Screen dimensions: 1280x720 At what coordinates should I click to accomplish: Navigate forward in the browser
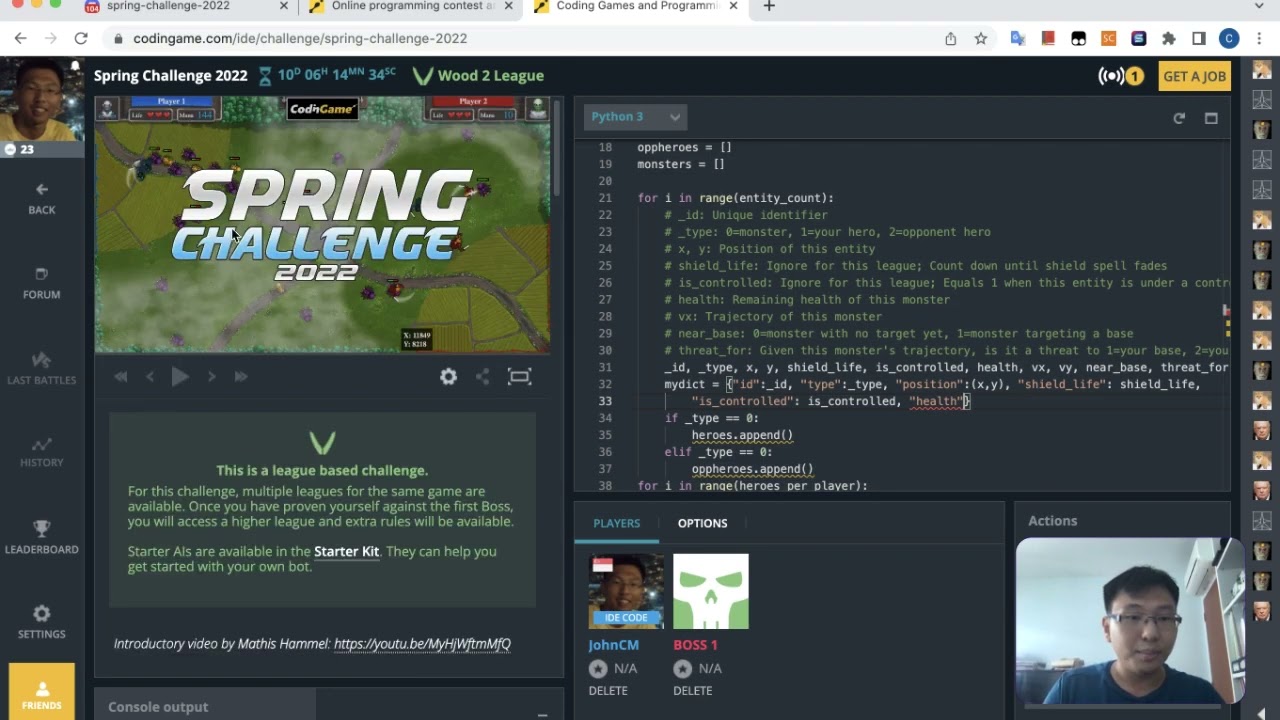[51, 38]
